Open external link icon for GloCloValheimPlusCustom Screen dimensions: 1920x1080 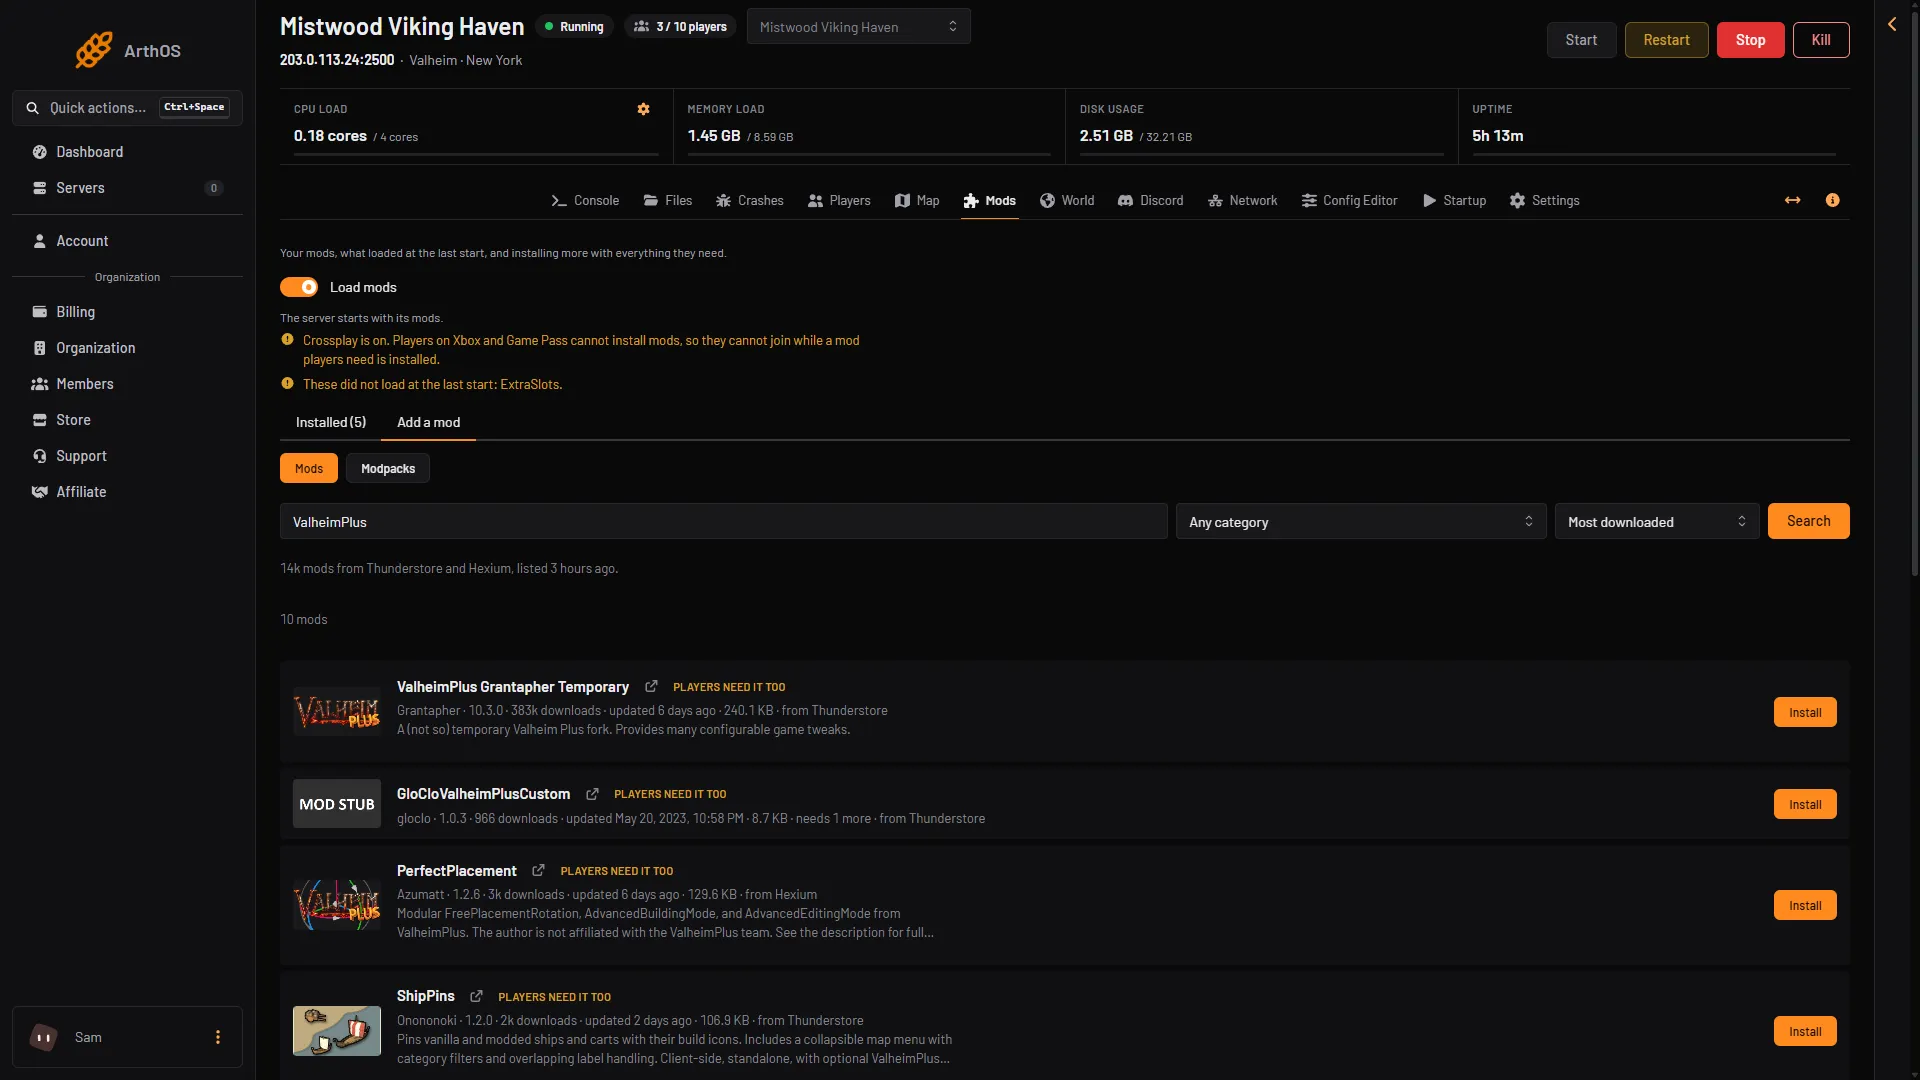click(x=593, y=794)
